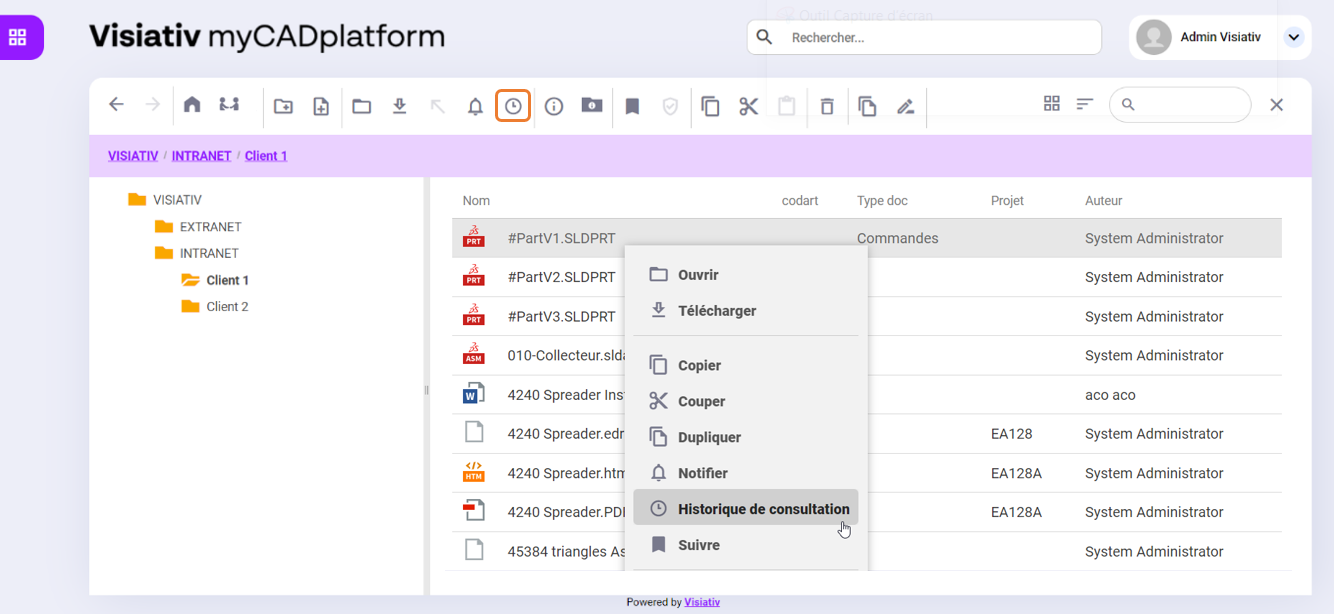Switch to grid view layout
Image resolution: width=1334 pixels, height=614 pixels.
click(1051, 104)
